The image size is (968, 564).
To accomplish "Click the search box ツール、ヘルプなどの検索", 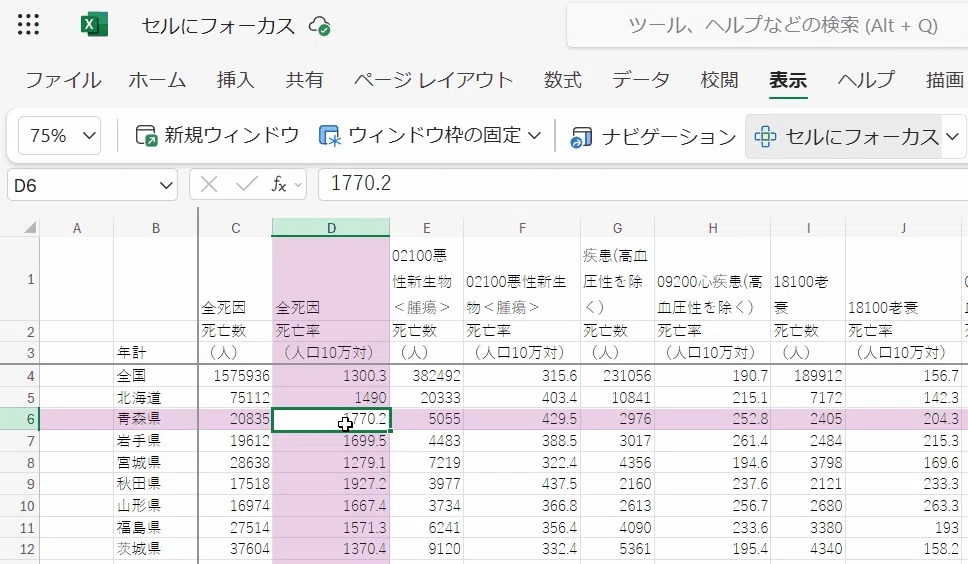I will [x=767, y=25].
